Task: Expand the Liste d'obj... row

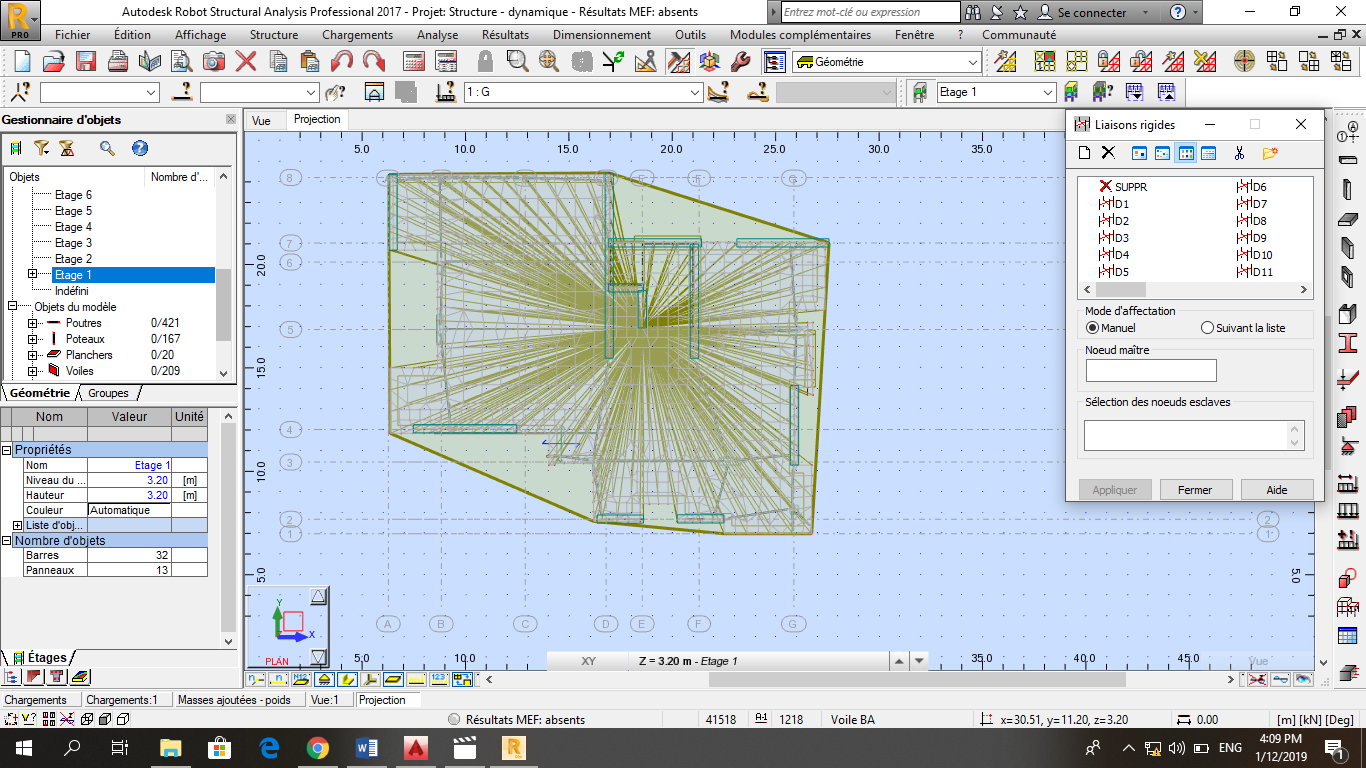Action: tap(17, 525)
